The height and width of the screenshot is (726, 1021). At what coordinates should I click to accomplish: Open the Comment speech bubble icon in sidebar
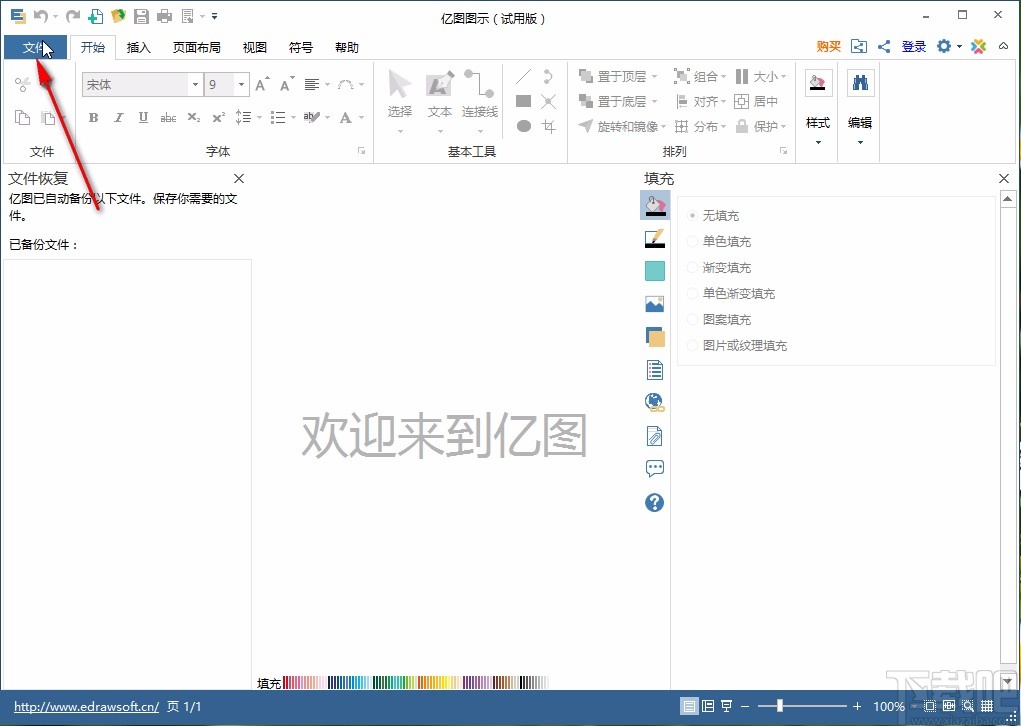pos(654,468)
